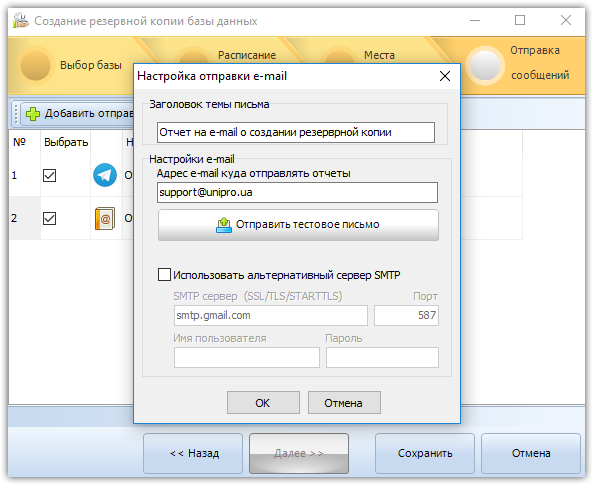
Task: Switch to the Места step tab
Action: tap(379, 55)
